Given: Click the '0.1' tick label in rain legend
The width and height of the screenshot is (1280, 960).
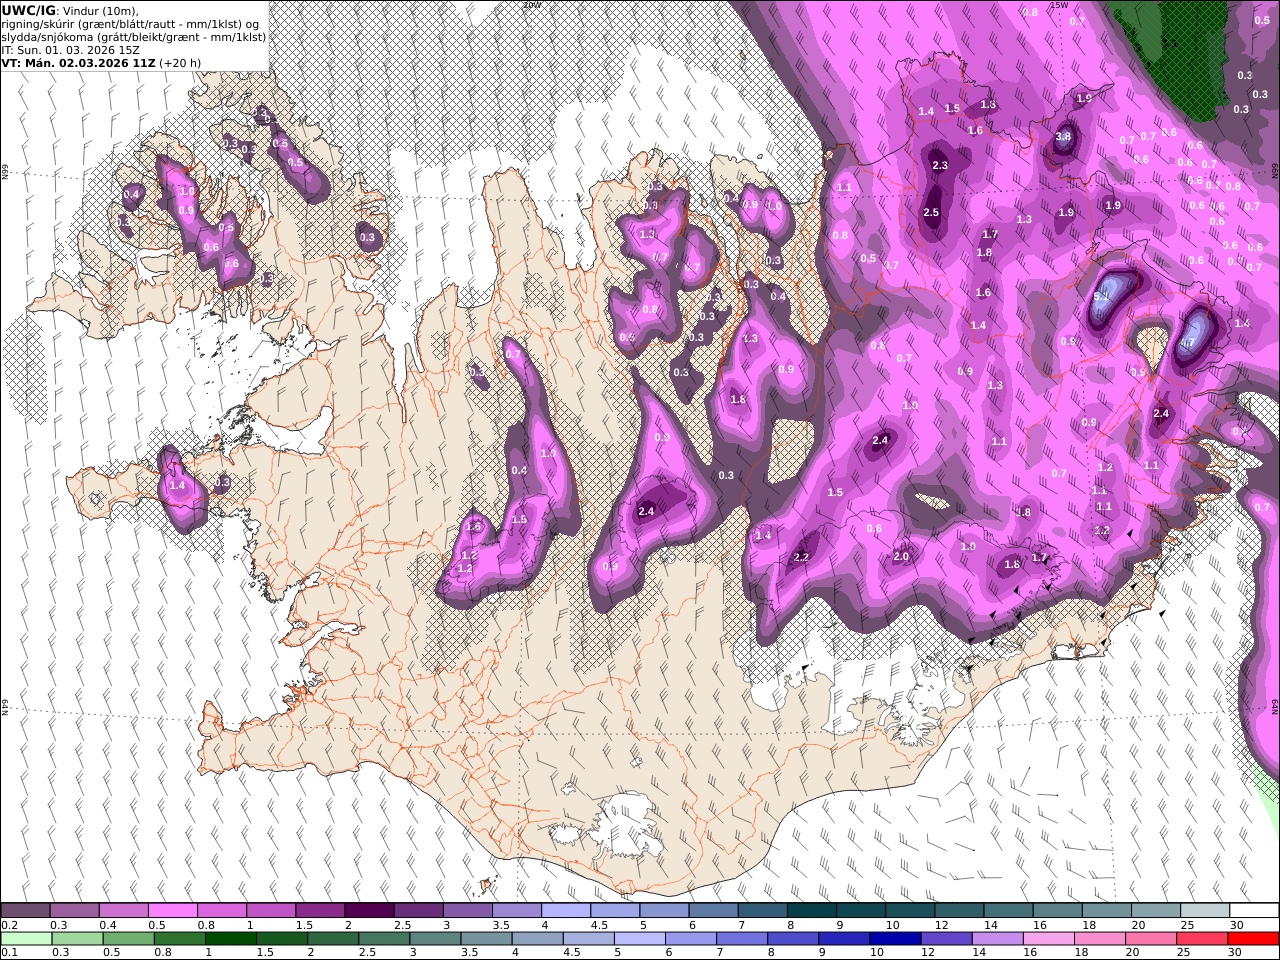Looking at the screenshot, I should pos(9,953).
